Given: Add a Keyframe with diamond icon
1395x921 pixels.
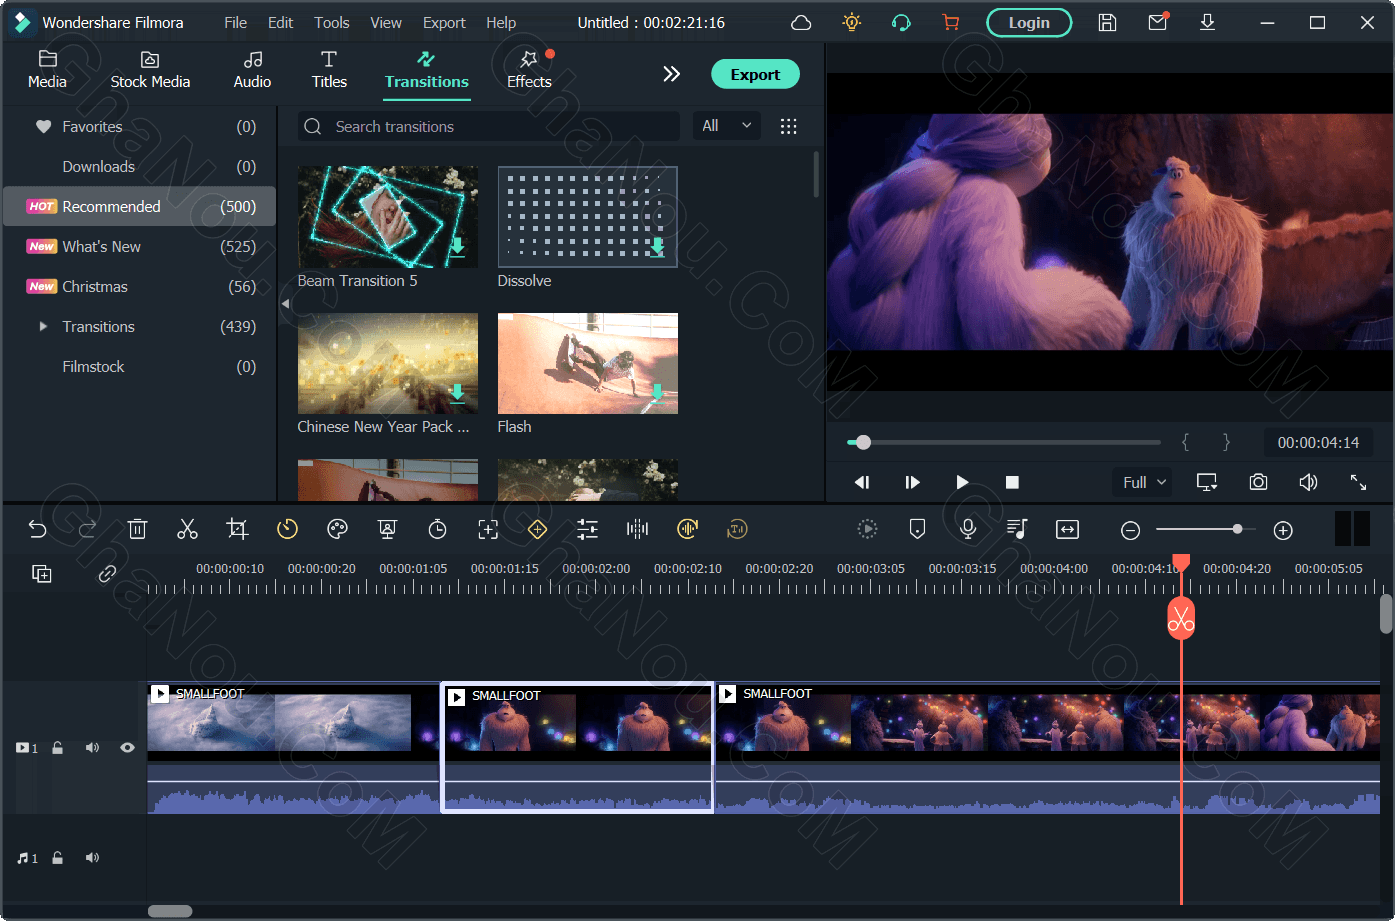Looking at the screenshot, I should click(x=538, y=530).
